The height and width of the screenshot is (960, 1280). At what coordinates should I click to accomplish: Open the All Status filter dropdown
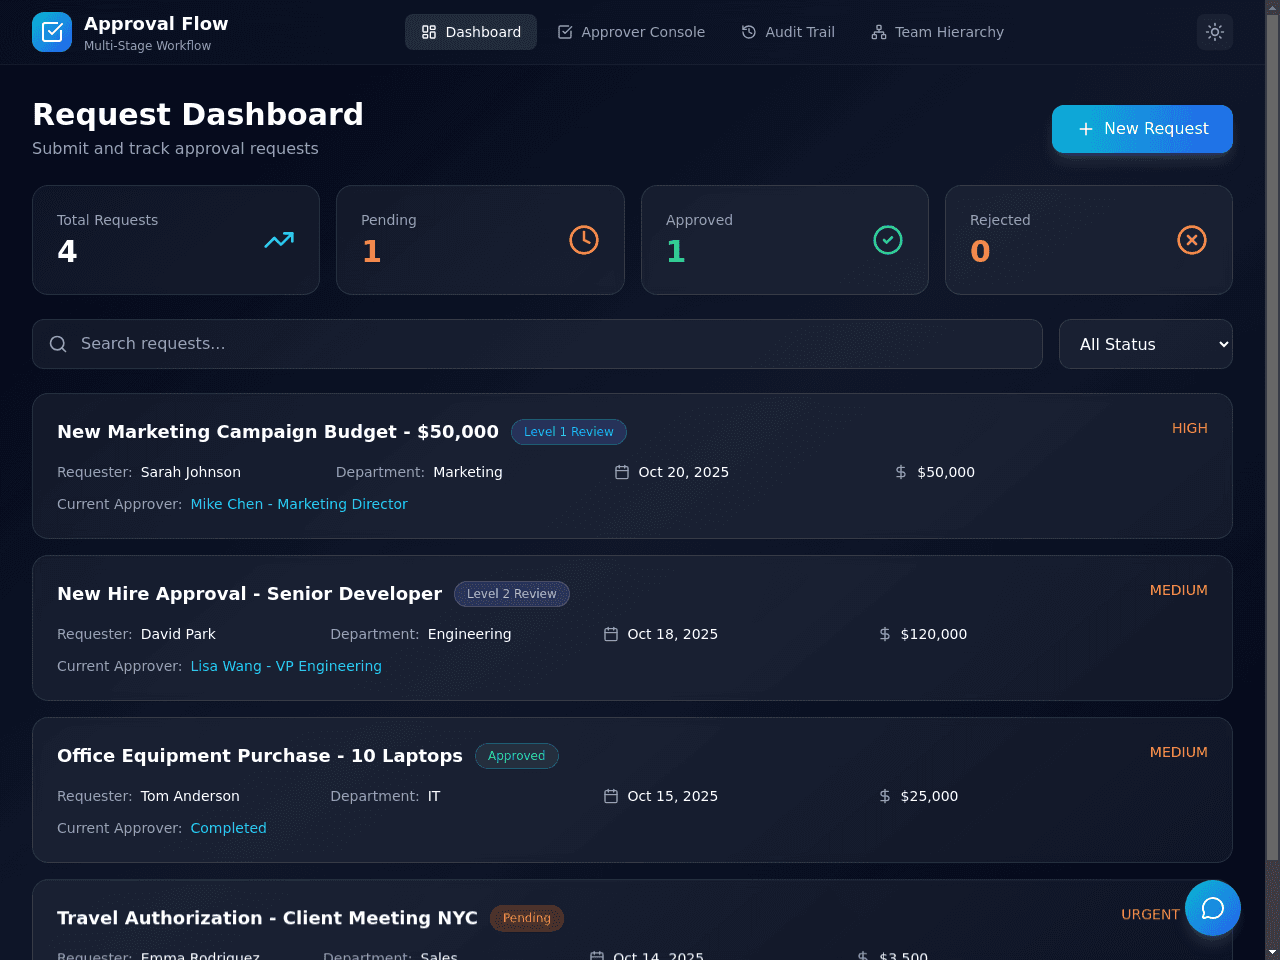tap(1146, 344)
